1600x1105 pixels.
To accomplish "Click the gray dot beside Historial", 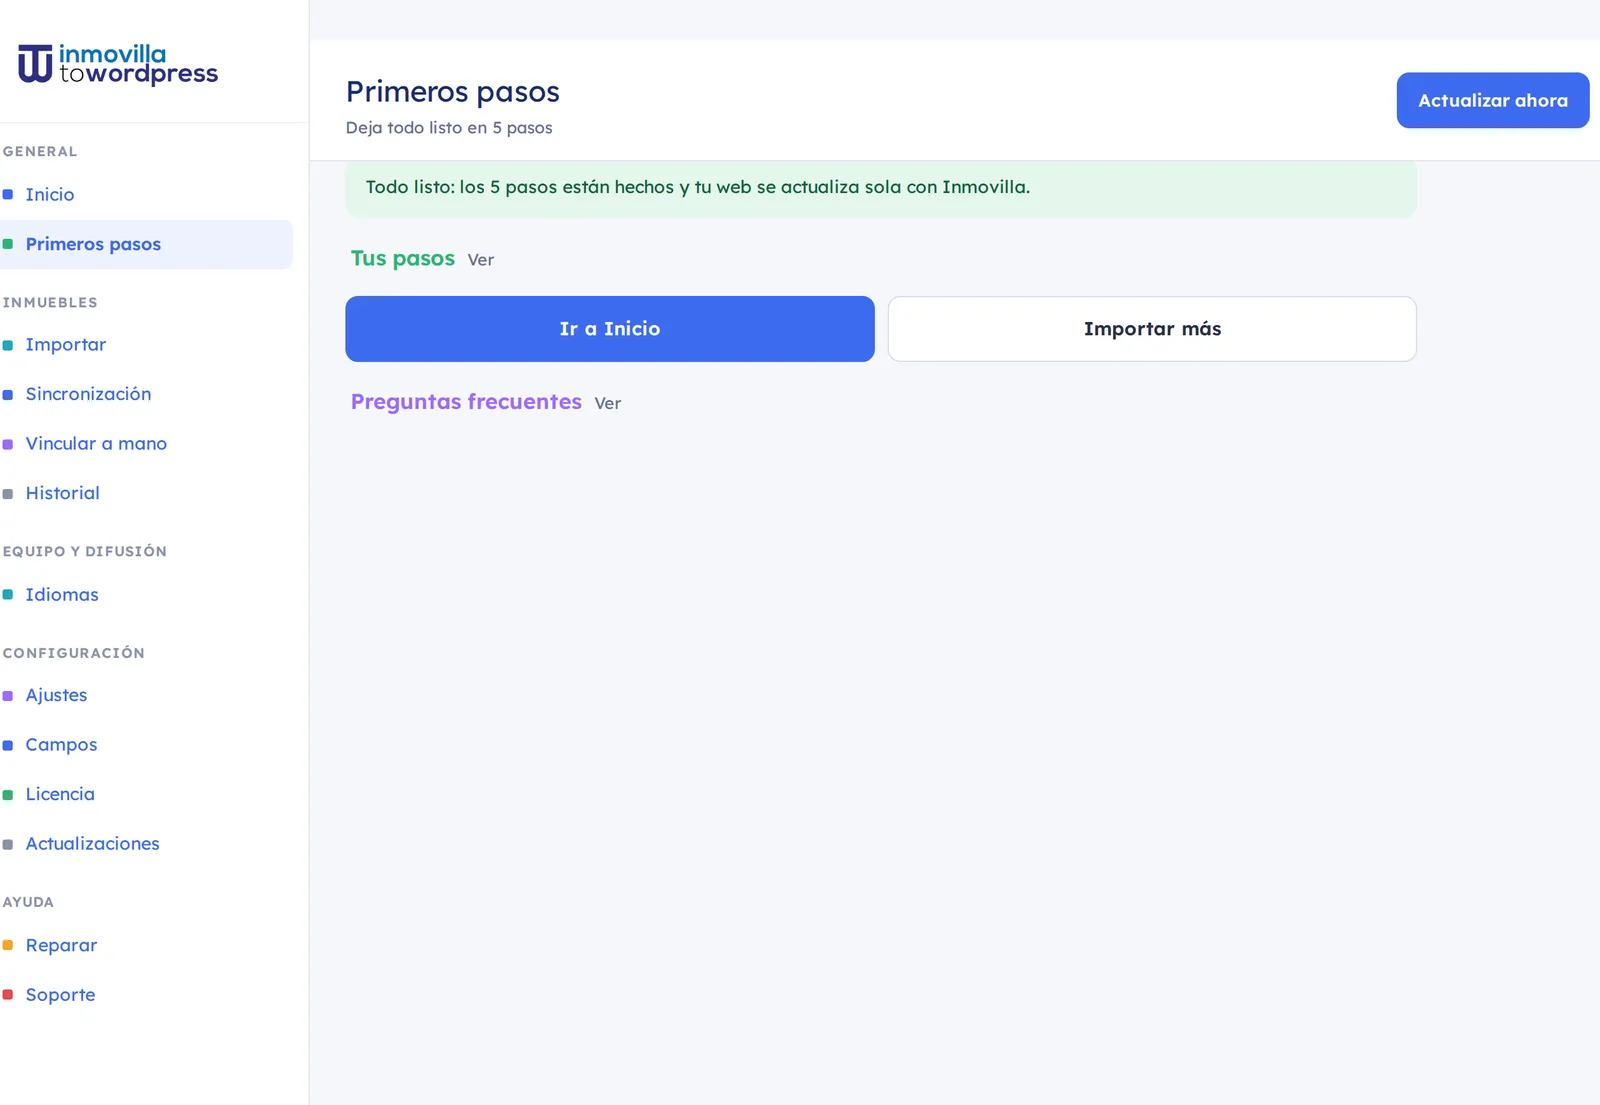I will 8,494.
